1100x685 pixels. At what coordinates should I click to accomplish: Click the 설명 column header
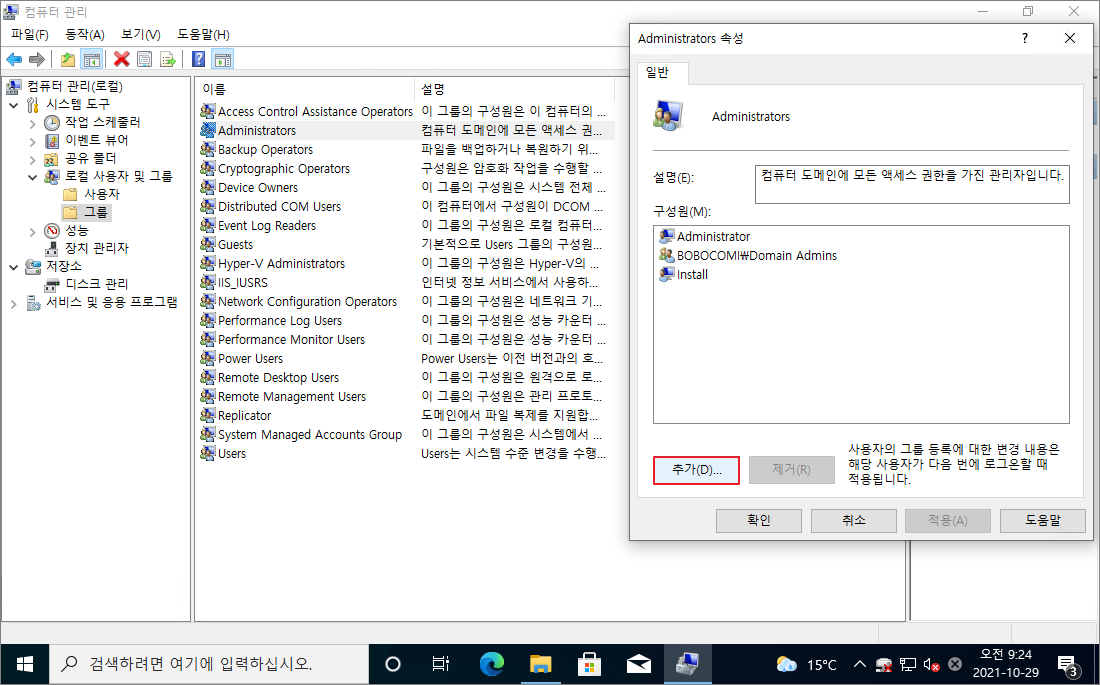pyautogui.click(x=514, y=89)
